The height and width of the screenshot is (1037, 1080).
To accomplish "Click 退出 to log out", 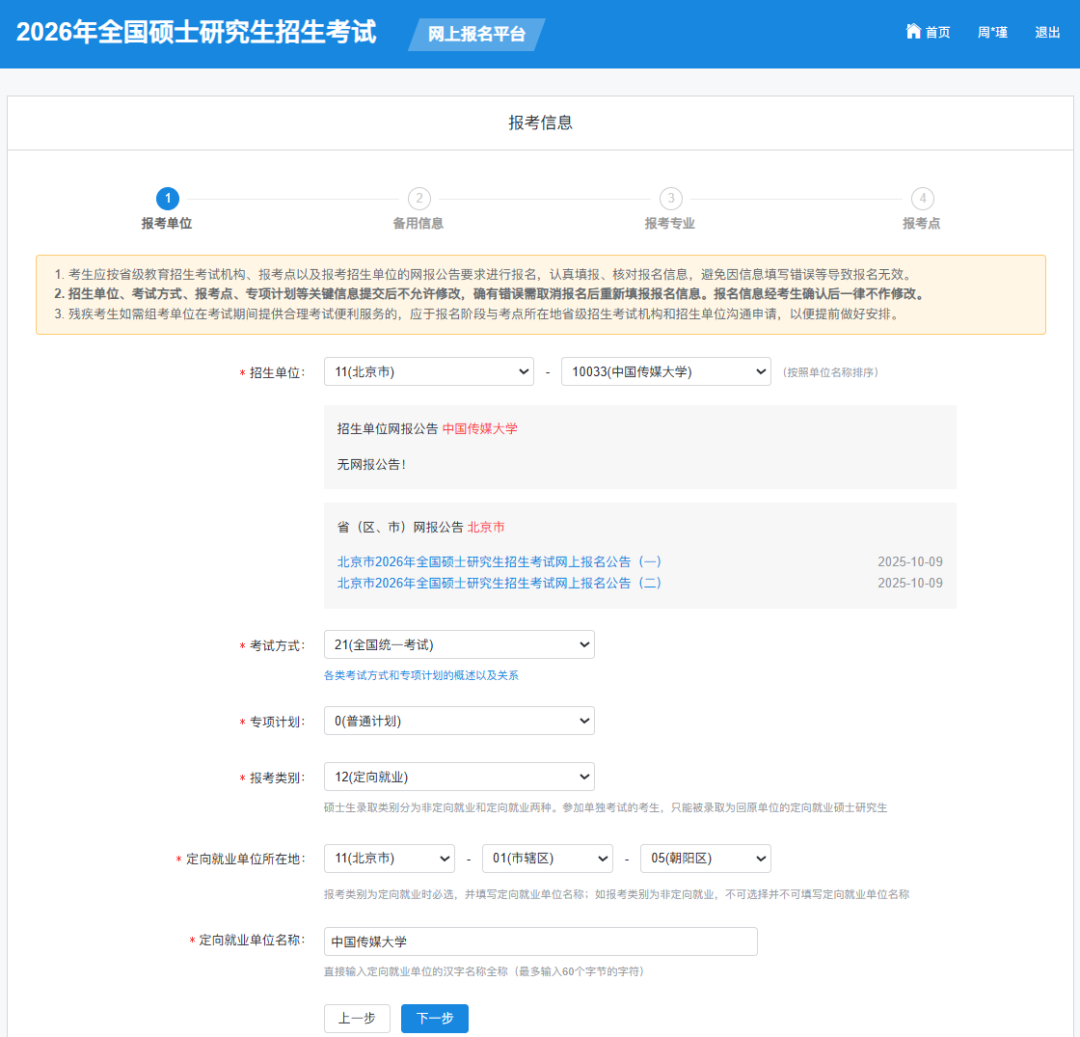I will (x=1046, y=31).
